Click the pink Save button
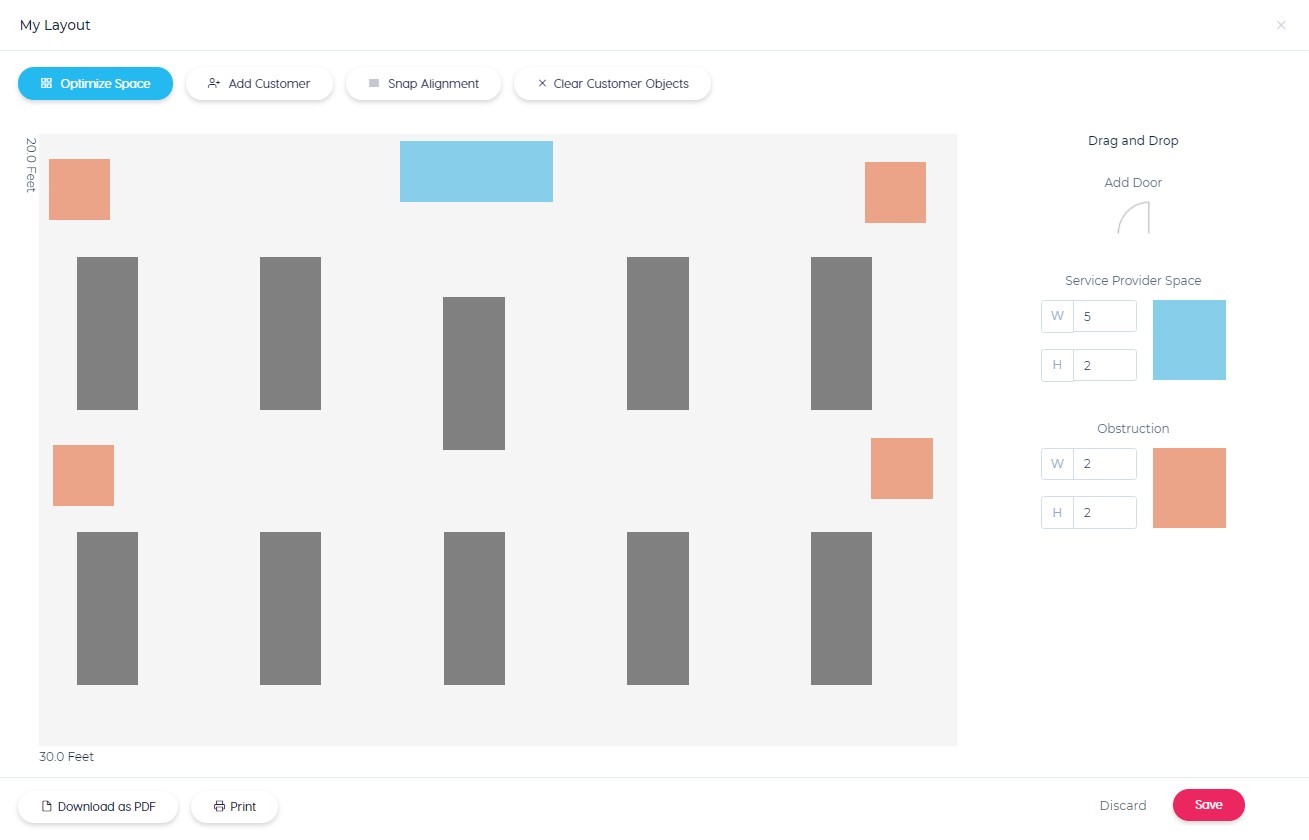Image resolution: width=1309 pixels, height=840 pixels. [x=1208, y=805]
